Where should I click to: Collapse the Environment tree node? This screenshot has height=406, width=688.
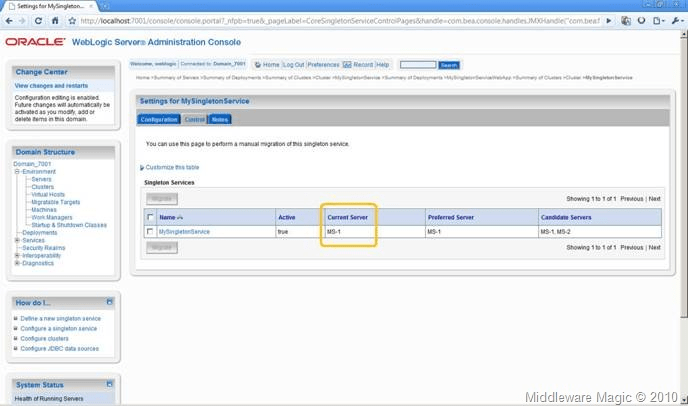coord(17,172)
